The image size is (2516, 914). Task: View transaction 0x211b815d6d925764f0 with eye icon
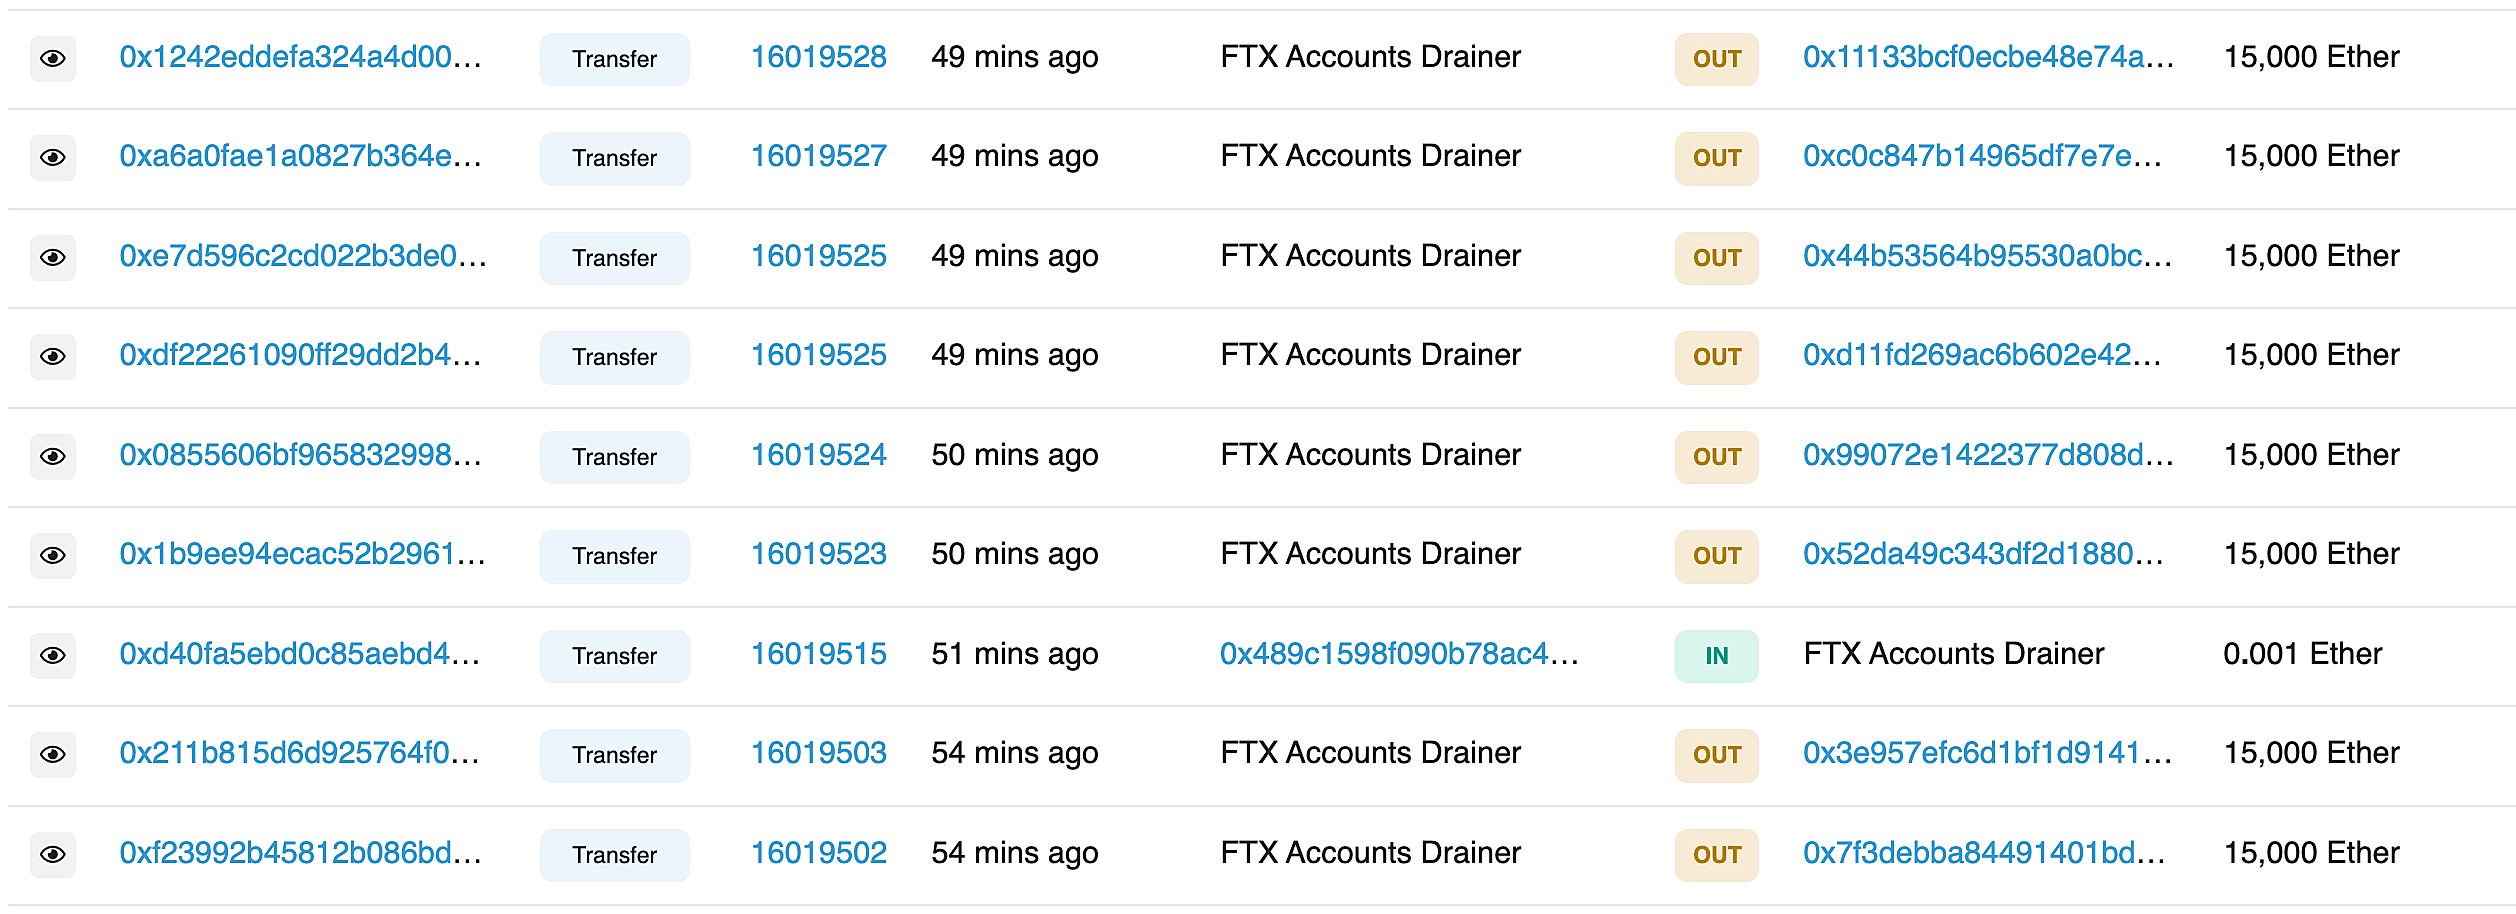coord(53,755)
